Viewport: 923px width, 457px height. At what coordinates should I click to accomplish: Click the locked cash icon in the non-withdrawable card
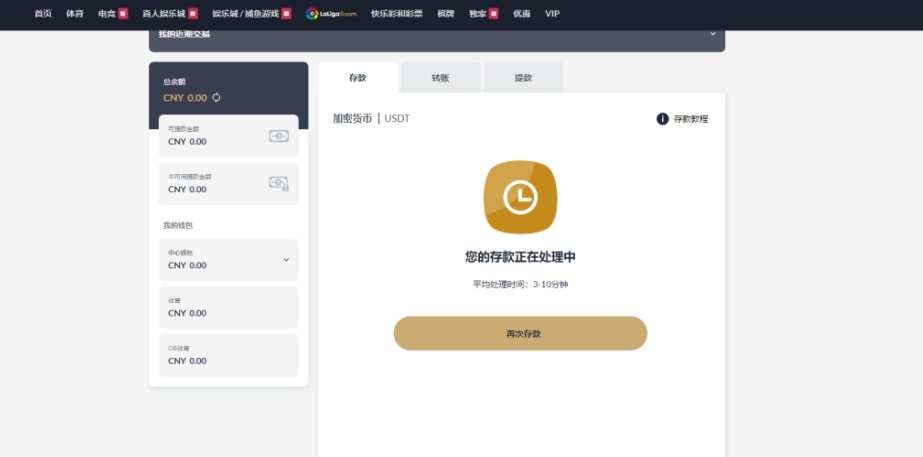click(279, 183)
